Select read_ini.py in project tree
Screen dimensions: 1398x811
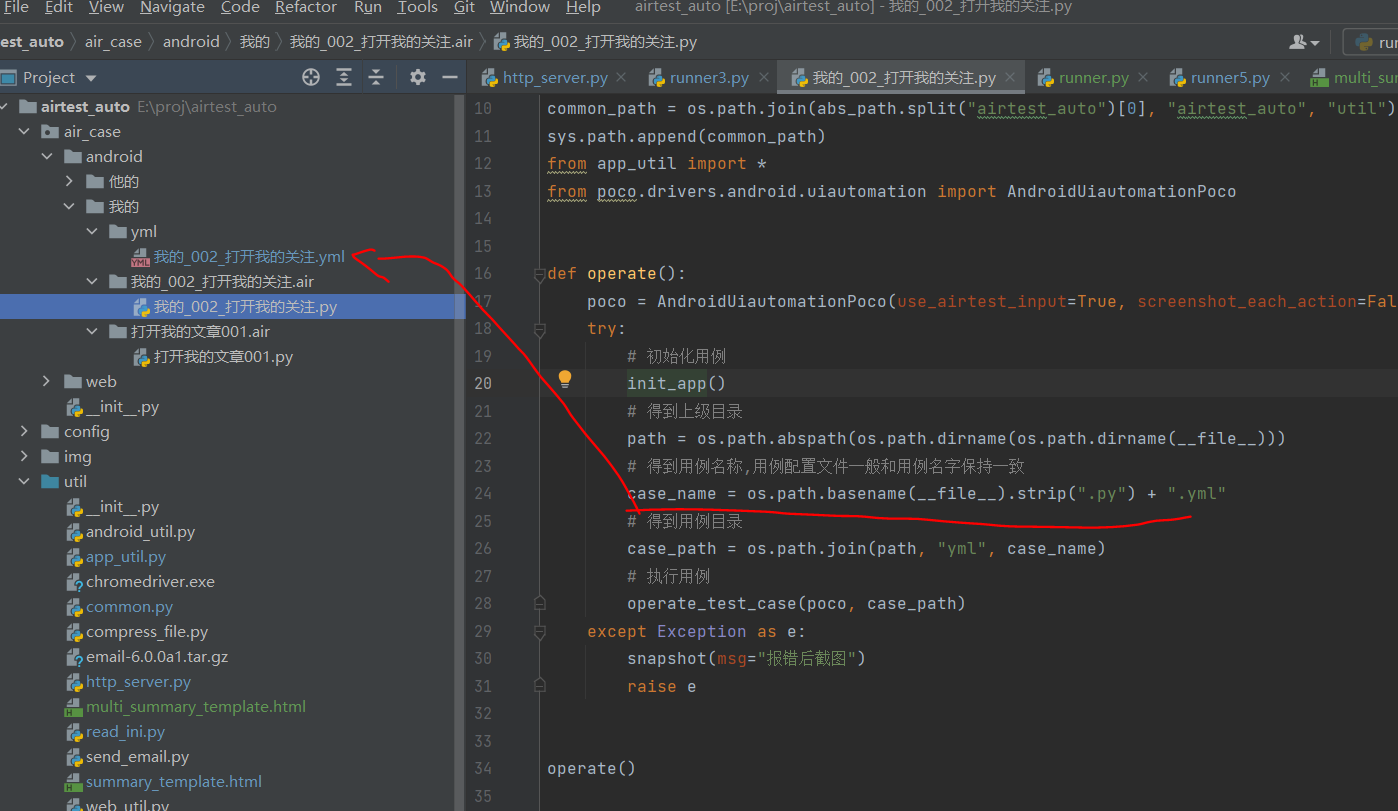tap(125, 731)
